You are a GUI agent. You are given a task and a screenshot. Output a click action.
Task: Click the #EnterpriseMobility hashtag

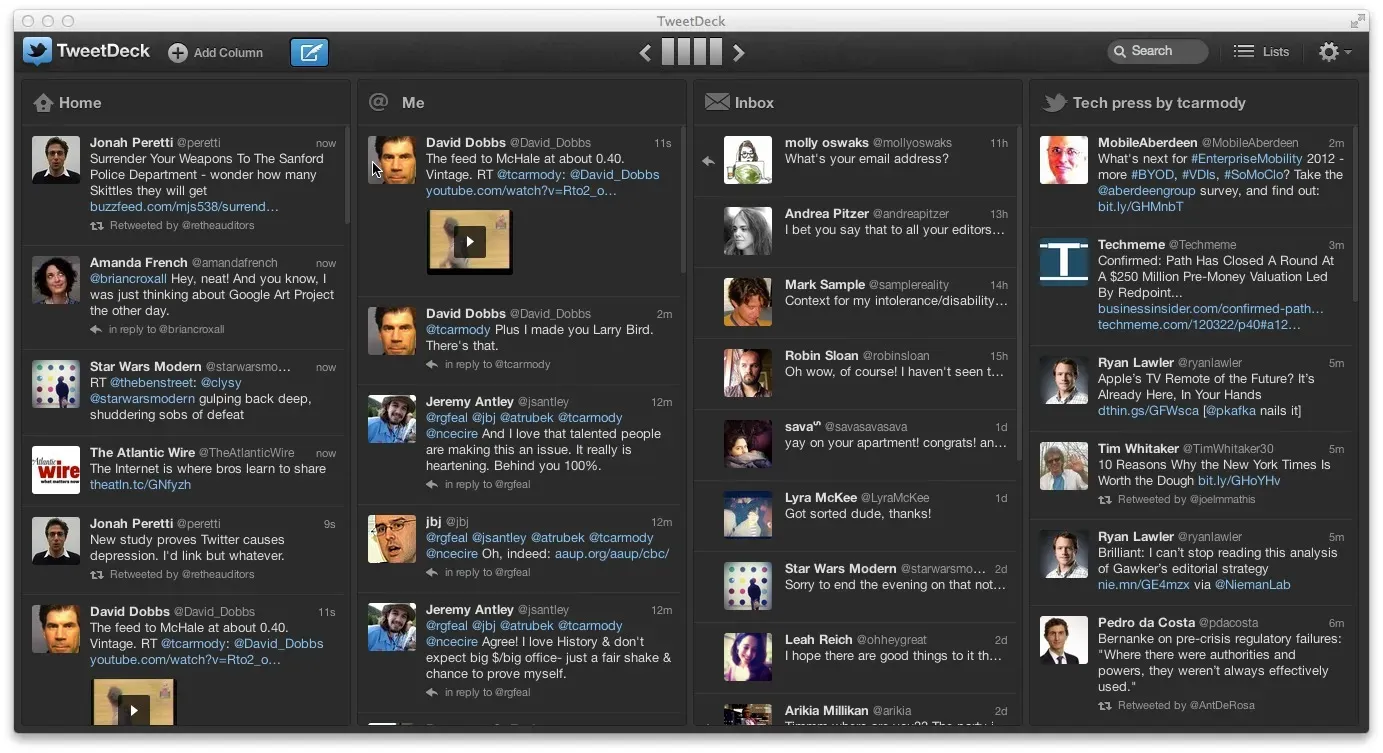pyautogui.click(x=1247, y=159)
